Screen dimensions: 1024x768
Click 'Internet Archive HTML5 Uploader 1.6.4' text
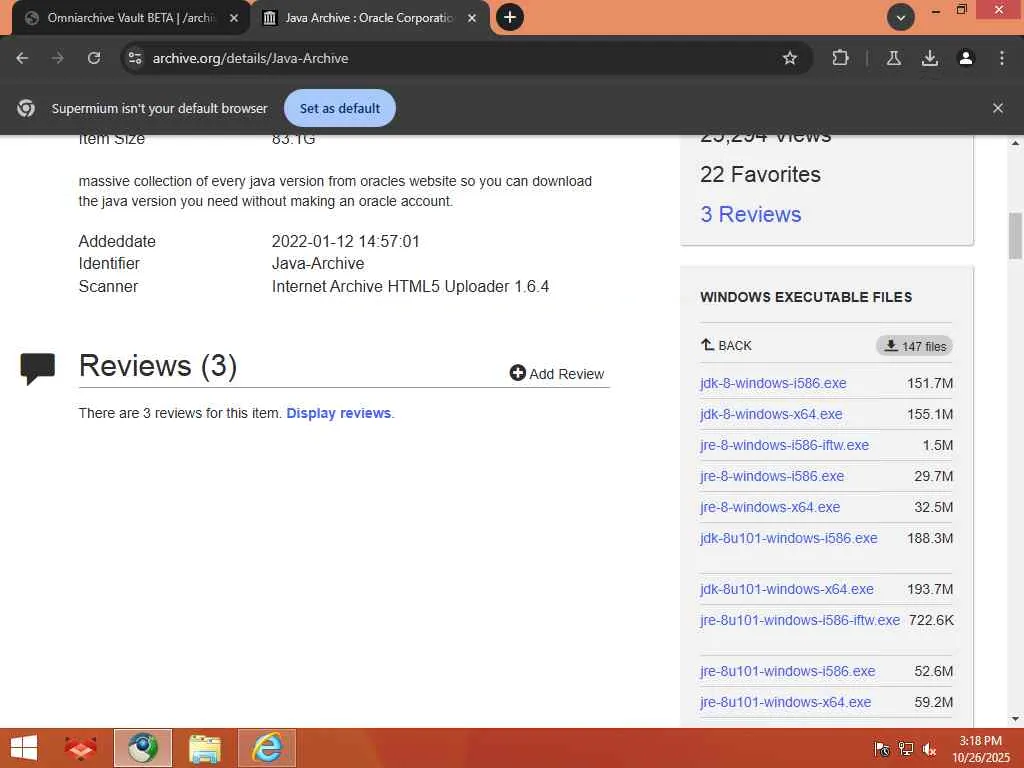(x=410, y=287)
